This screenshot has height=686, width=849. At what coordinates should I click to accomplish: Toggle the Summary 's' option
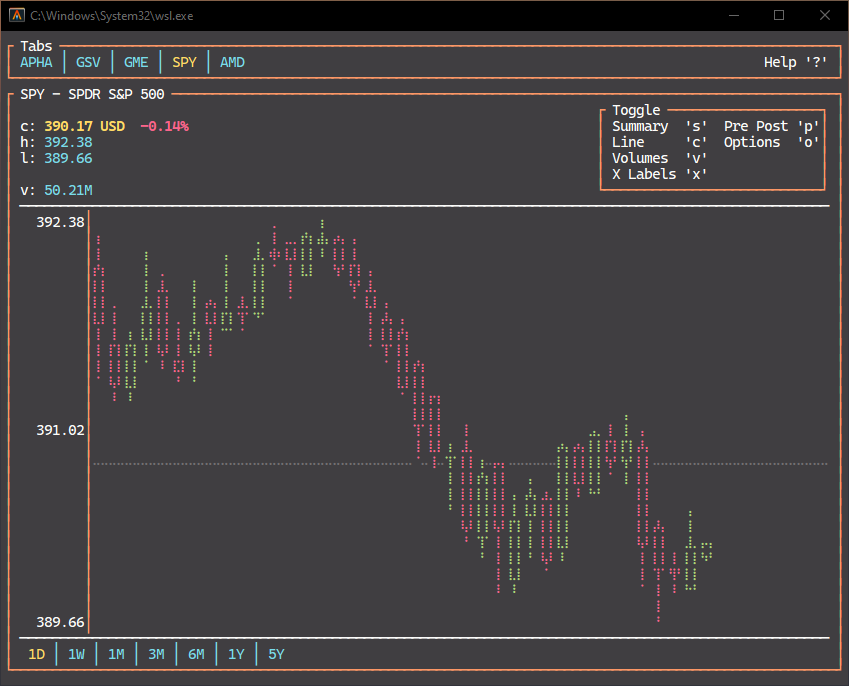[x=659, y=126]
